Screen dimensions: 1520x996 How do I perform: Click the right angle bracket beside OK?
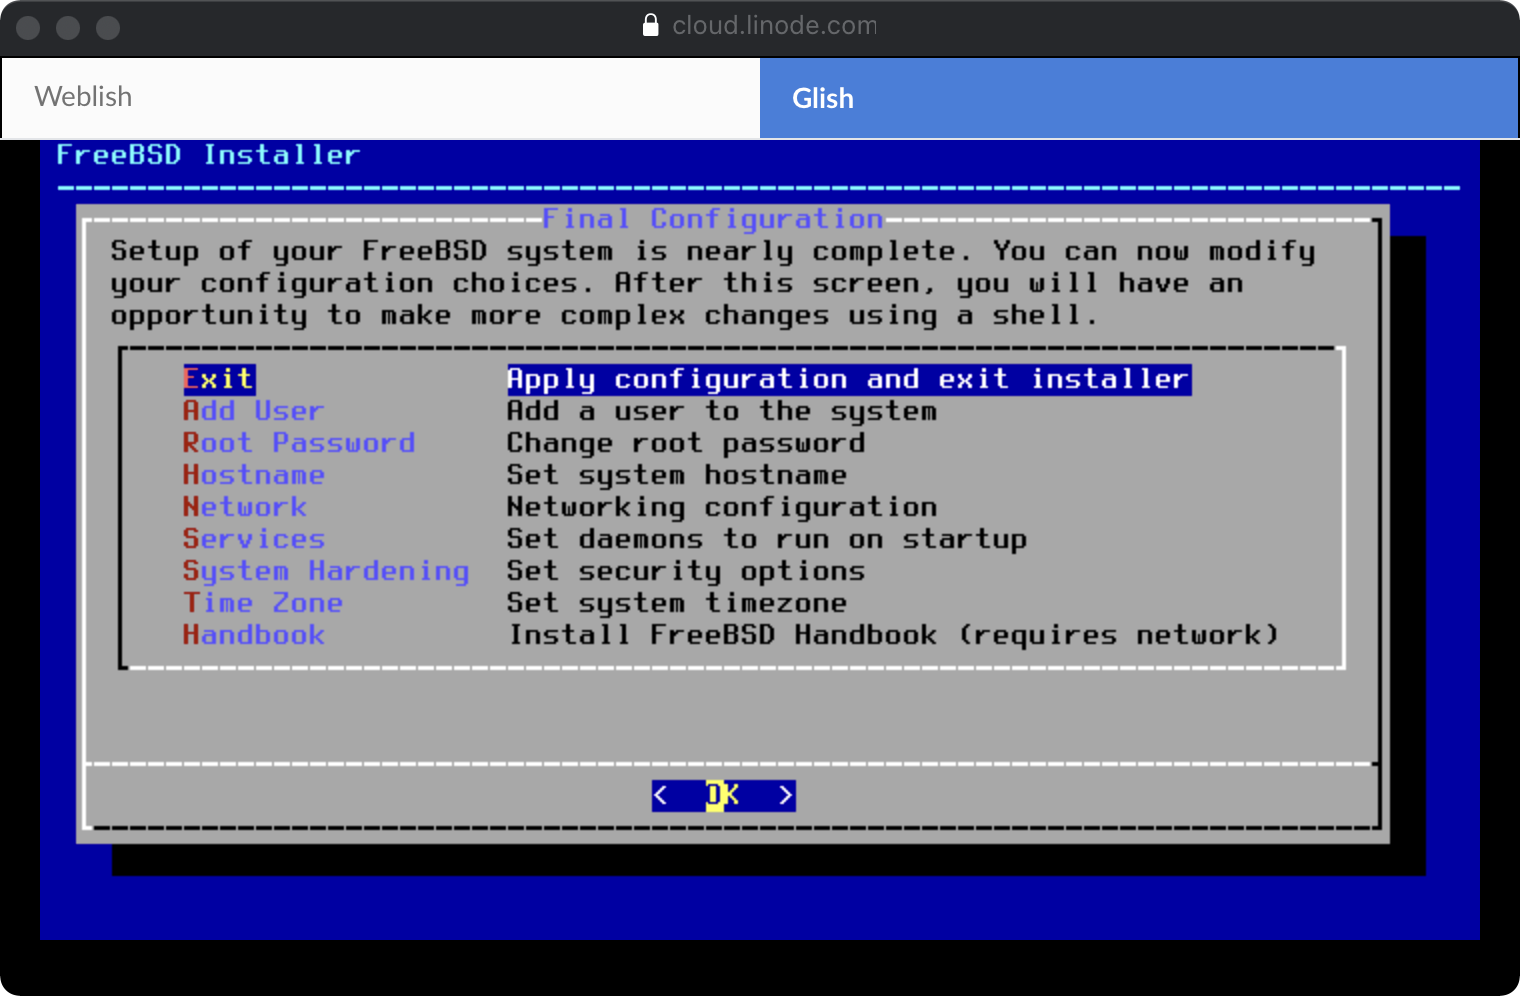786,795
